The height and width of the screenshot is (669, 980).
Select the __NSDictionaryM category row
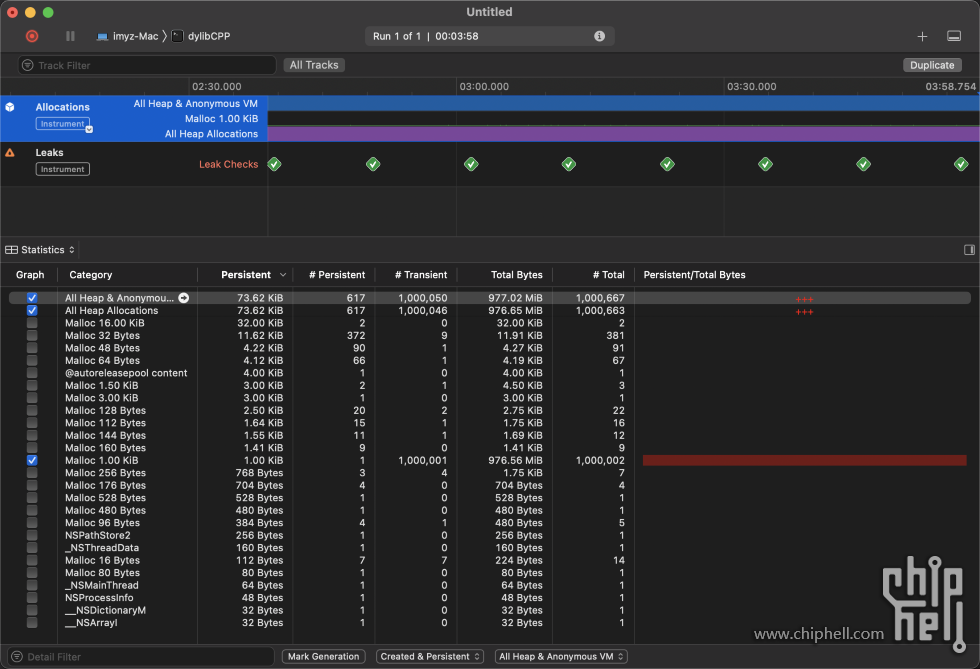point(105,610)
